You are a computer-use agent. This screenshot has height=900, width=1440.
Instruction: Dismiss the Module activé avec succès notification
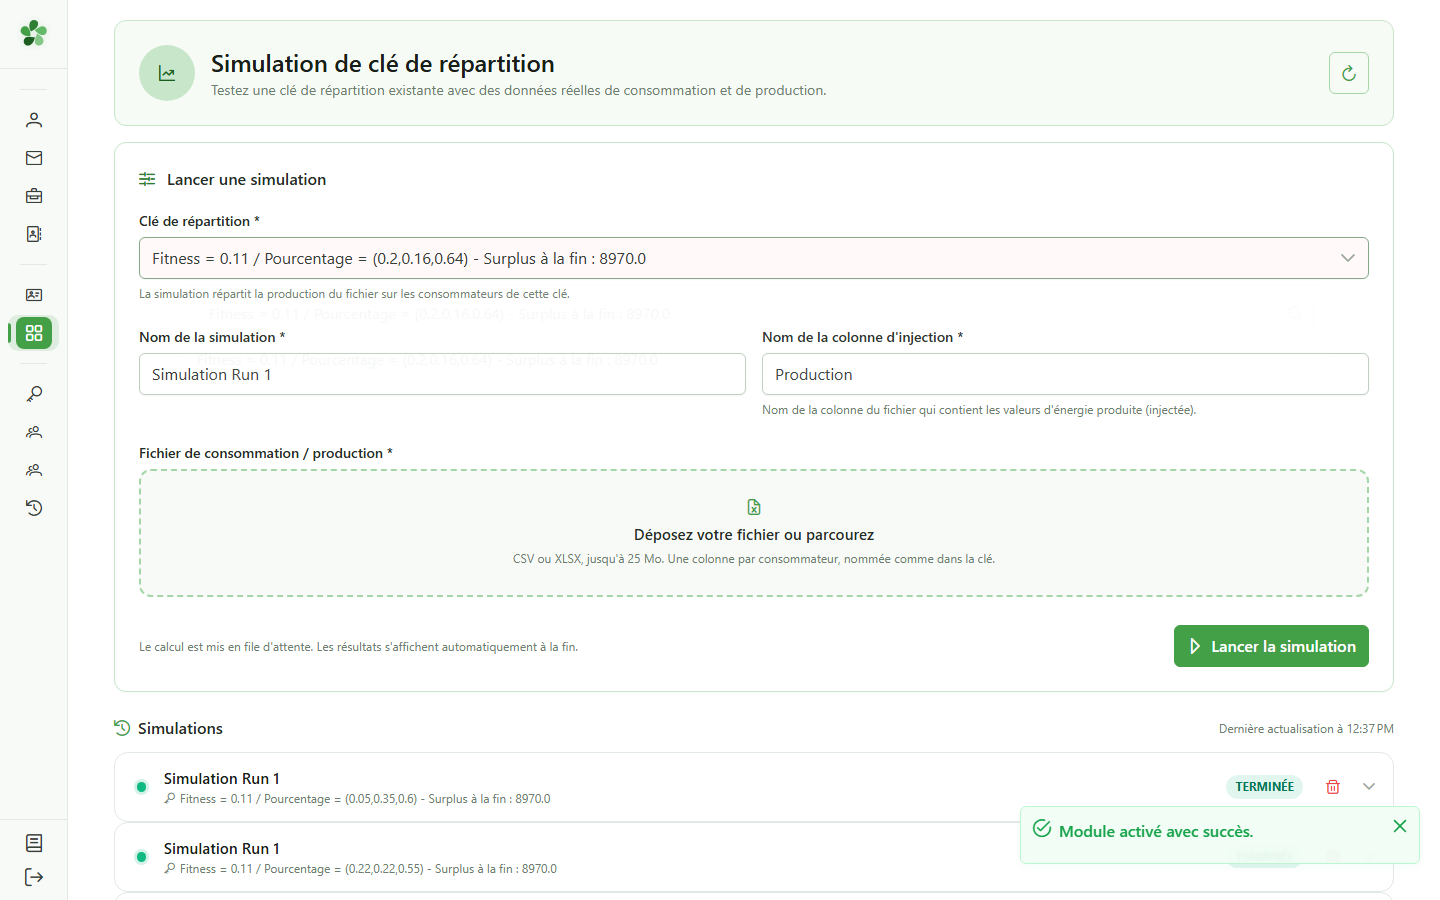pos(1400,826)
